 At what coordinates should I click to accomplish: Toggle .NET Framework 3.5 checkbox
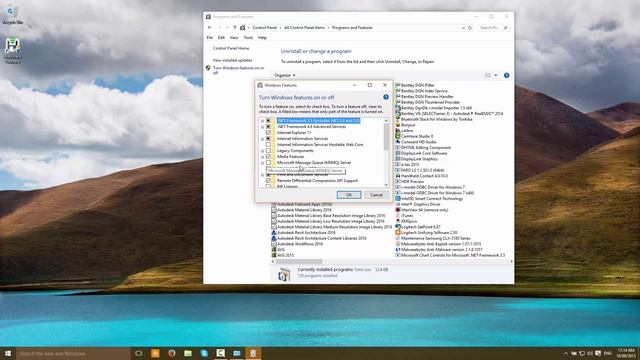point(268,121)
